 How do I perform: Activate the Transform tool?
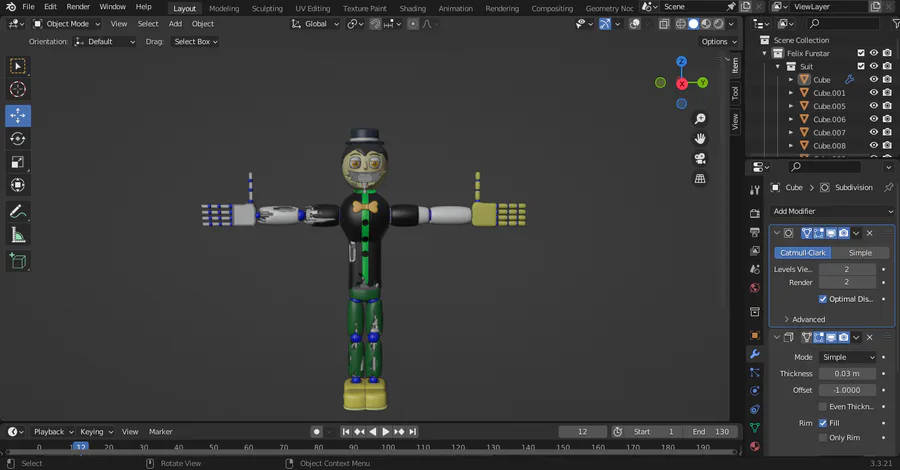pyautogui.click(x=18, y=185)
